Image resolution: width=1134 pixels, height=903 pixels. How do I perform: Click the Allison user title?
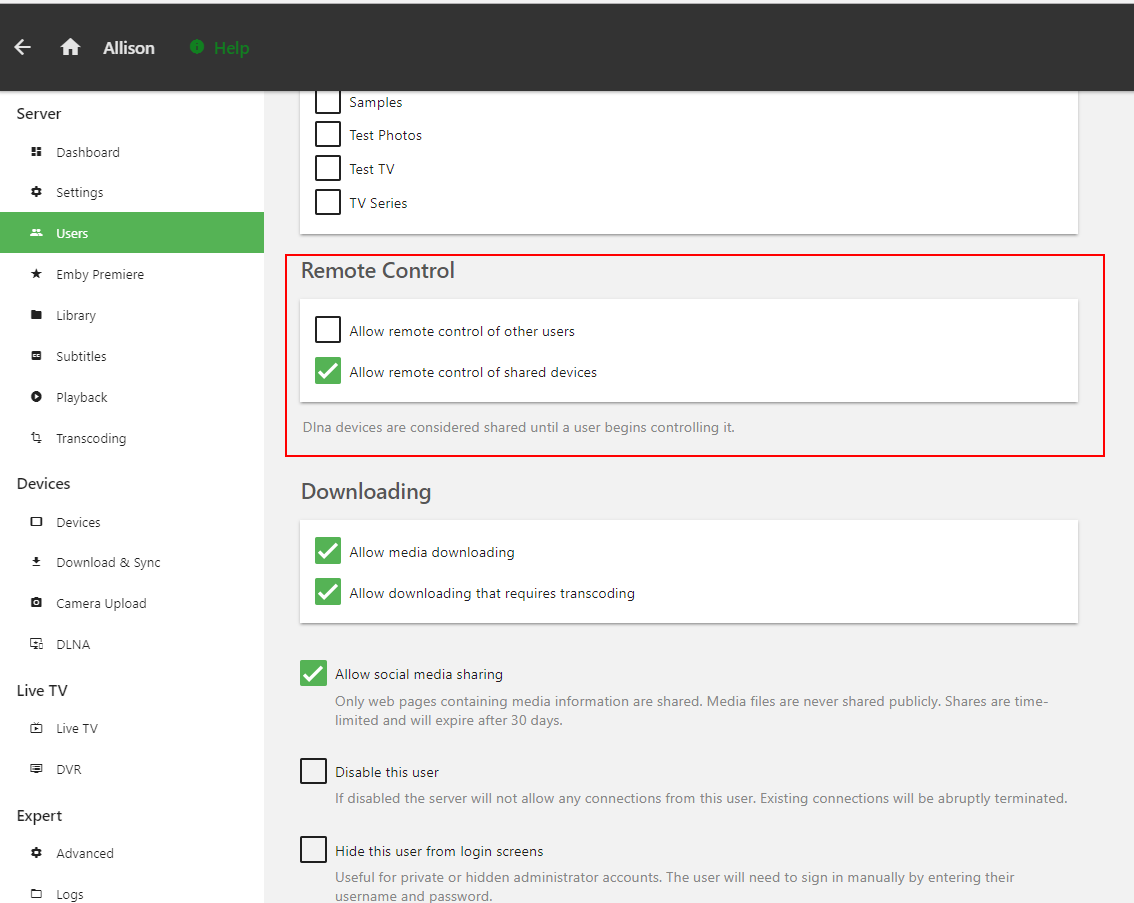pyautogui.click(x=129, y=48)
